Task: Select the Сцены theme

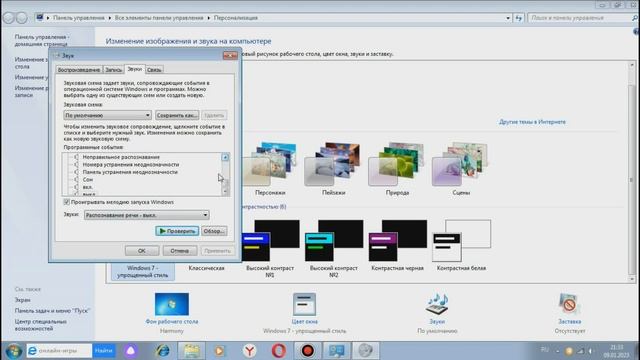Action: tap(461, 169)
